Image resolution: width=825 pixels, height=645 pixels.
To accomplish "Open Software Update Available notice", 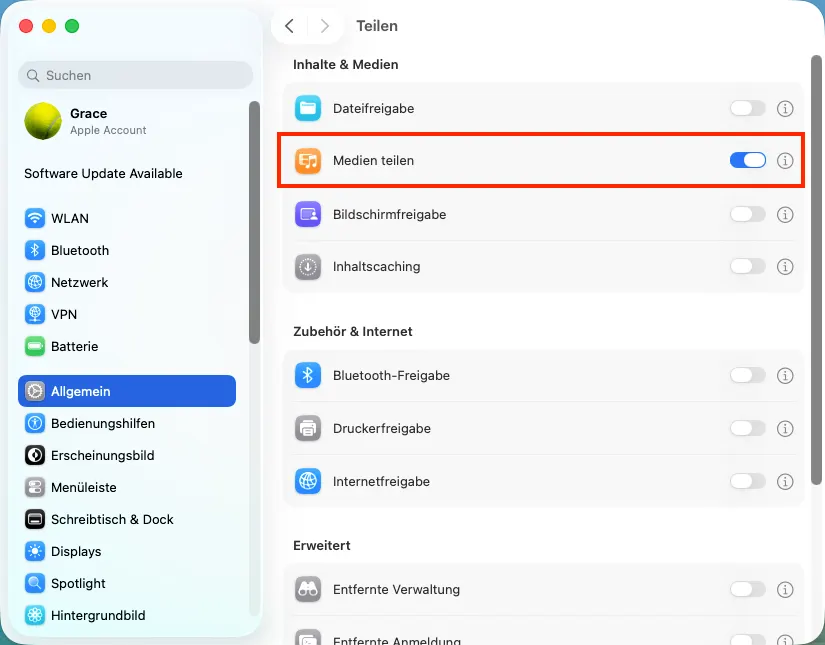I will point(103,174).
